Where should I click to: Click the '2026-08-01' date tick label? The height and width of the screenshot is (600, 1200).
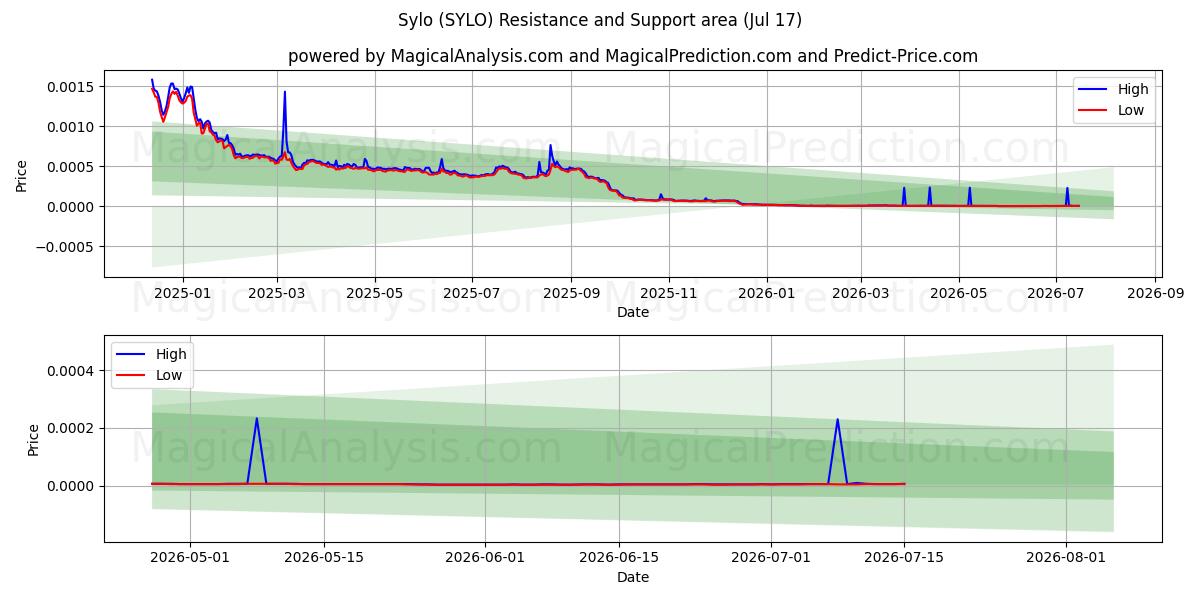1066,559
